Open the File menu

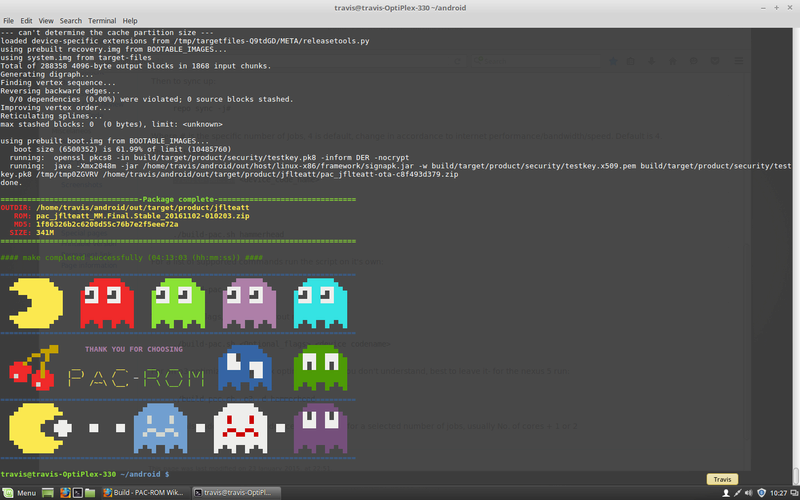(8, 21)
